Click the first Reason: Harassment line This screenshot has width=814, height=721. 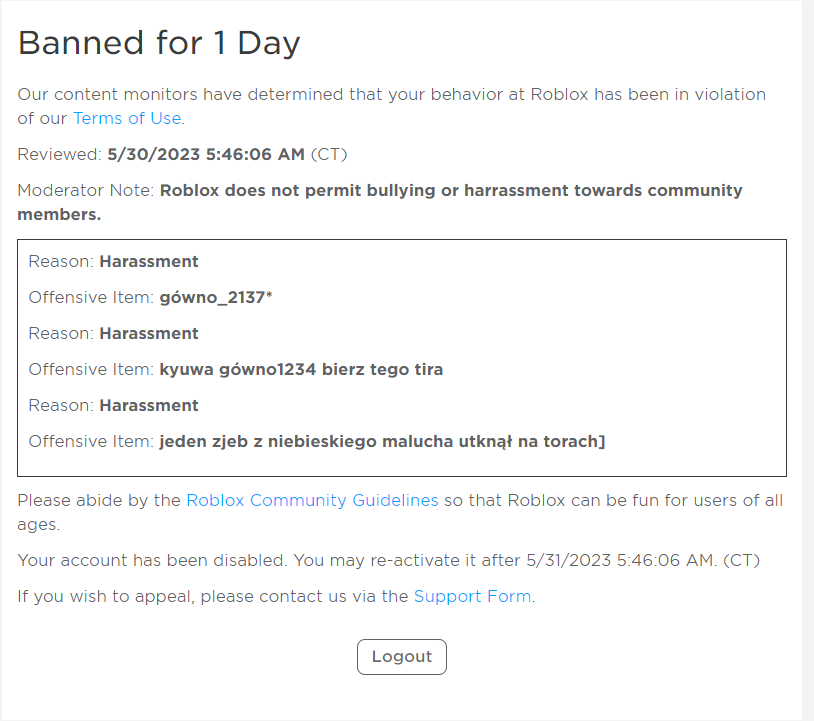click(x=113, y=261)
